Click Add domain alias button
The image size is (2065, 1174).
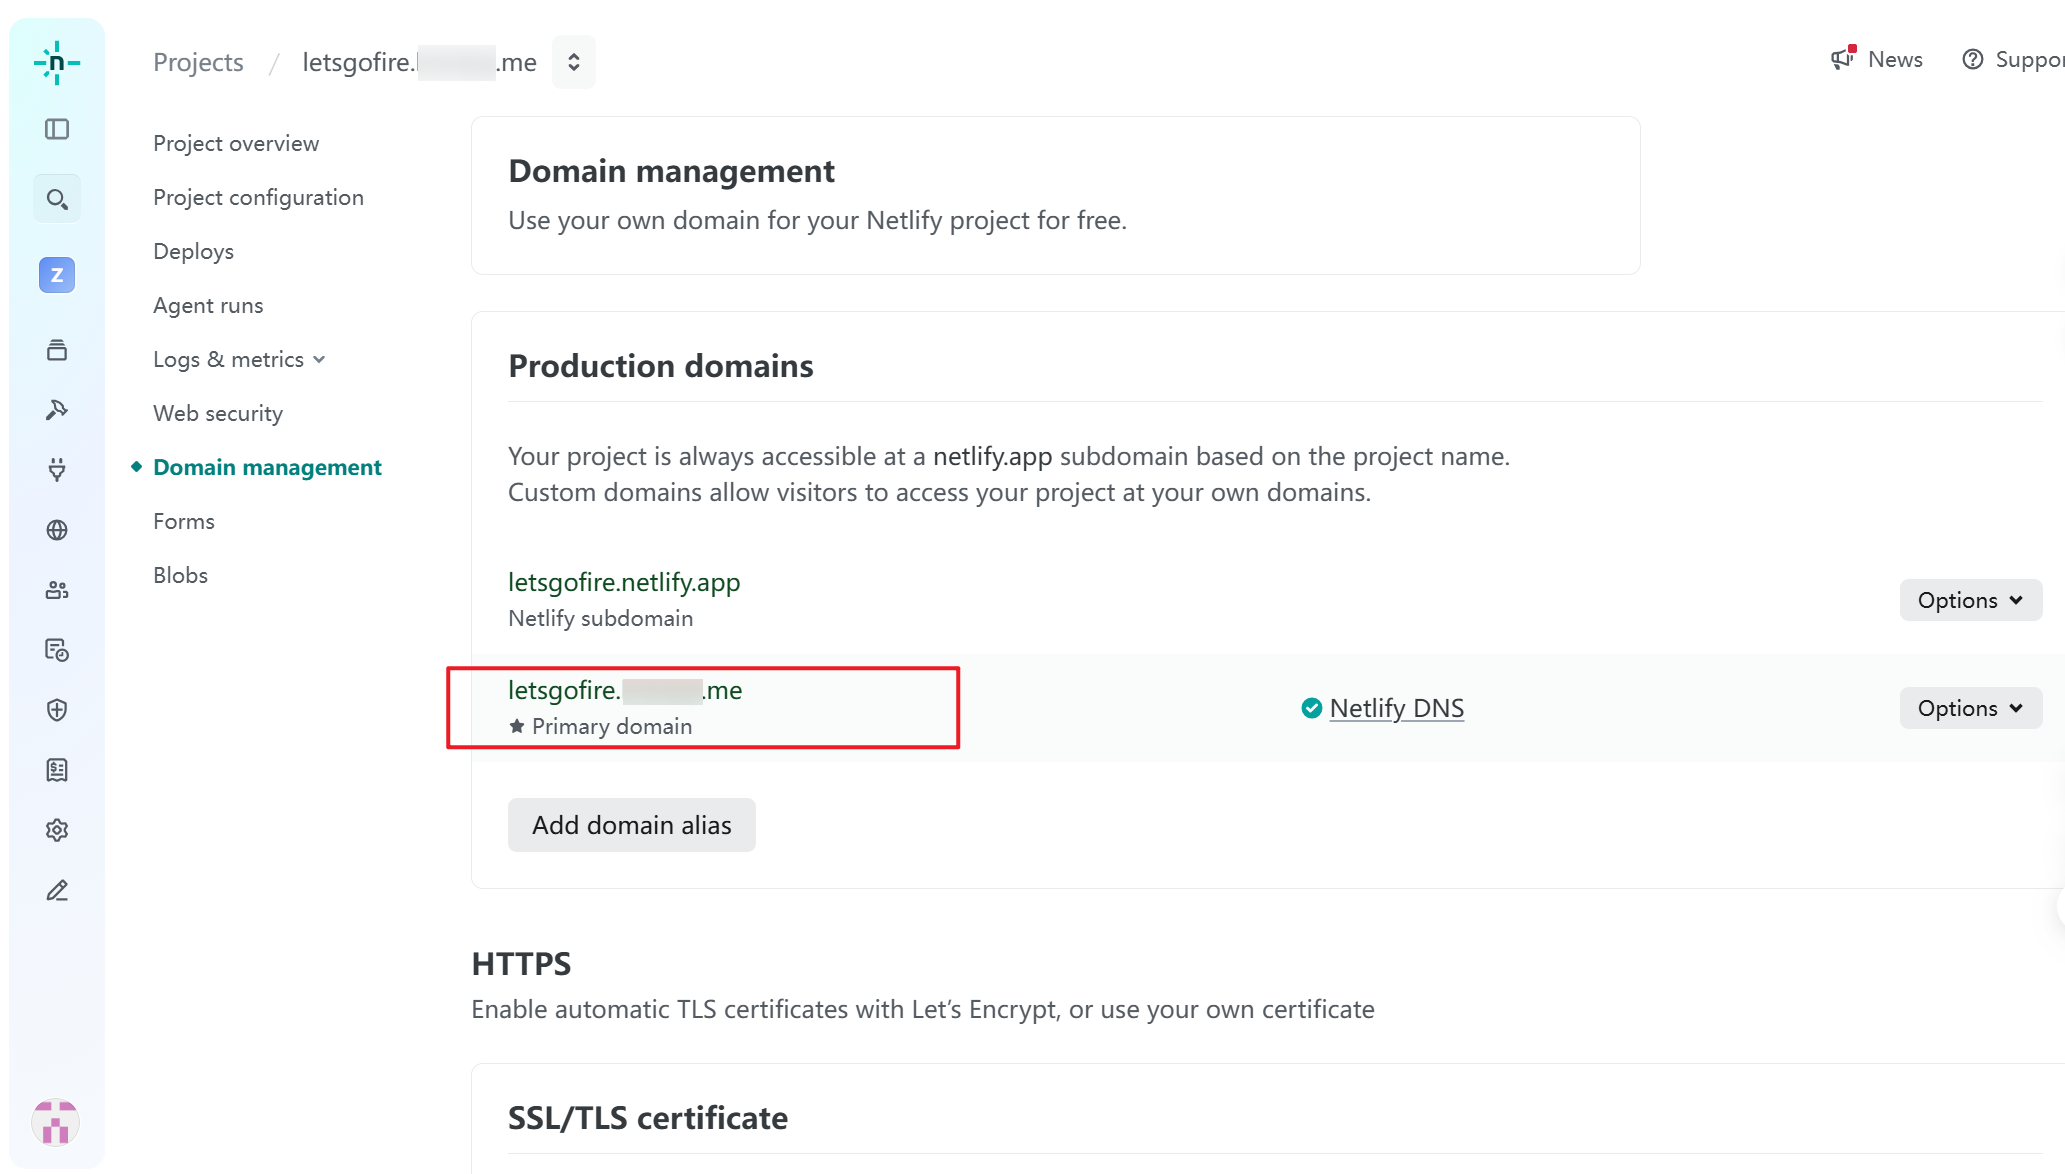(631, 825)
